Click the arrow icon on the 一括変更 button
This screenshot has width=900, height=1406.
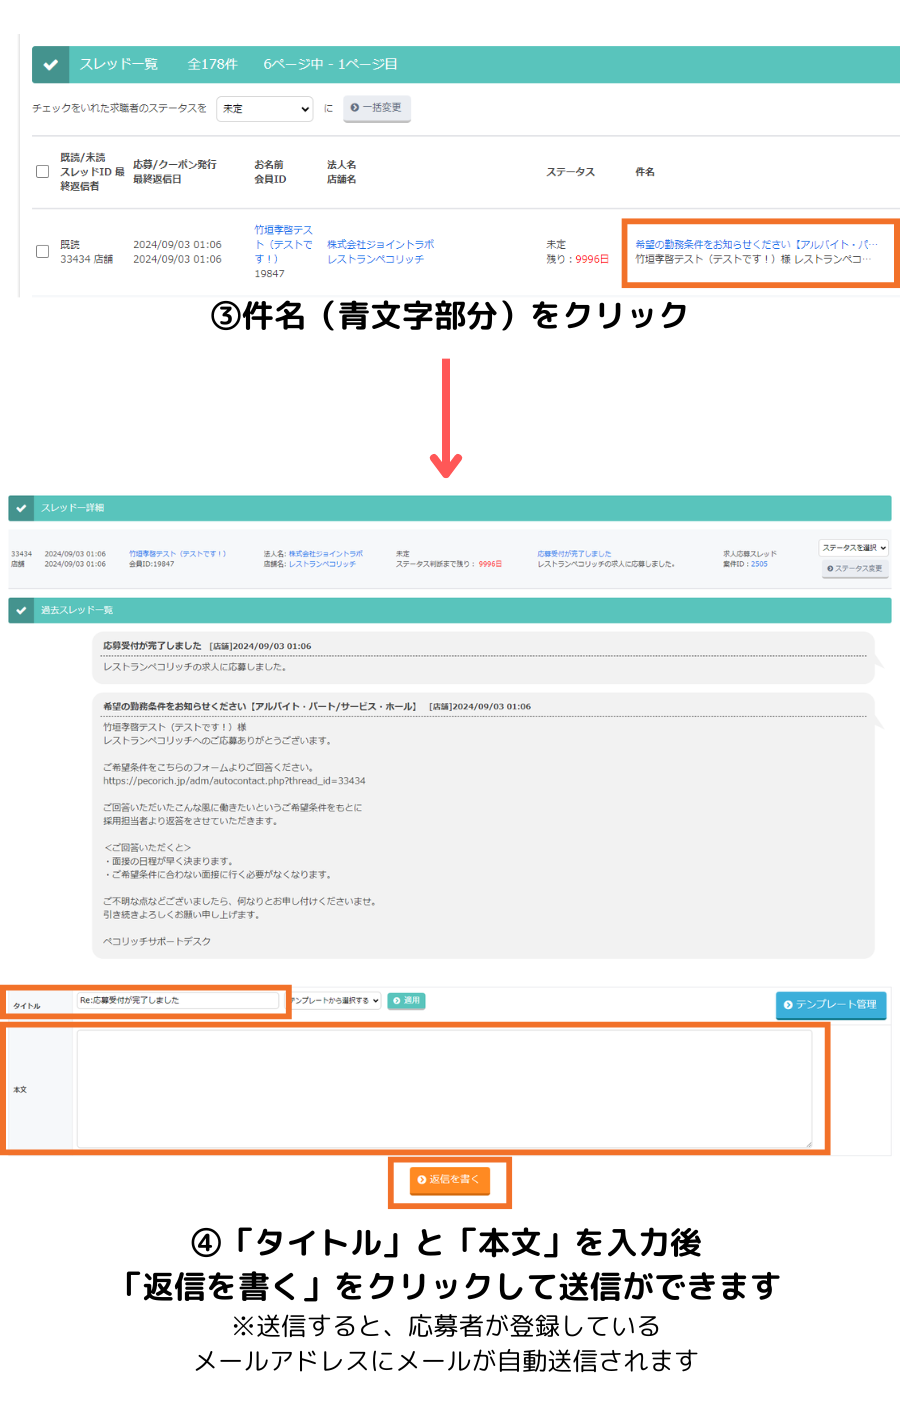pos(356,109)
